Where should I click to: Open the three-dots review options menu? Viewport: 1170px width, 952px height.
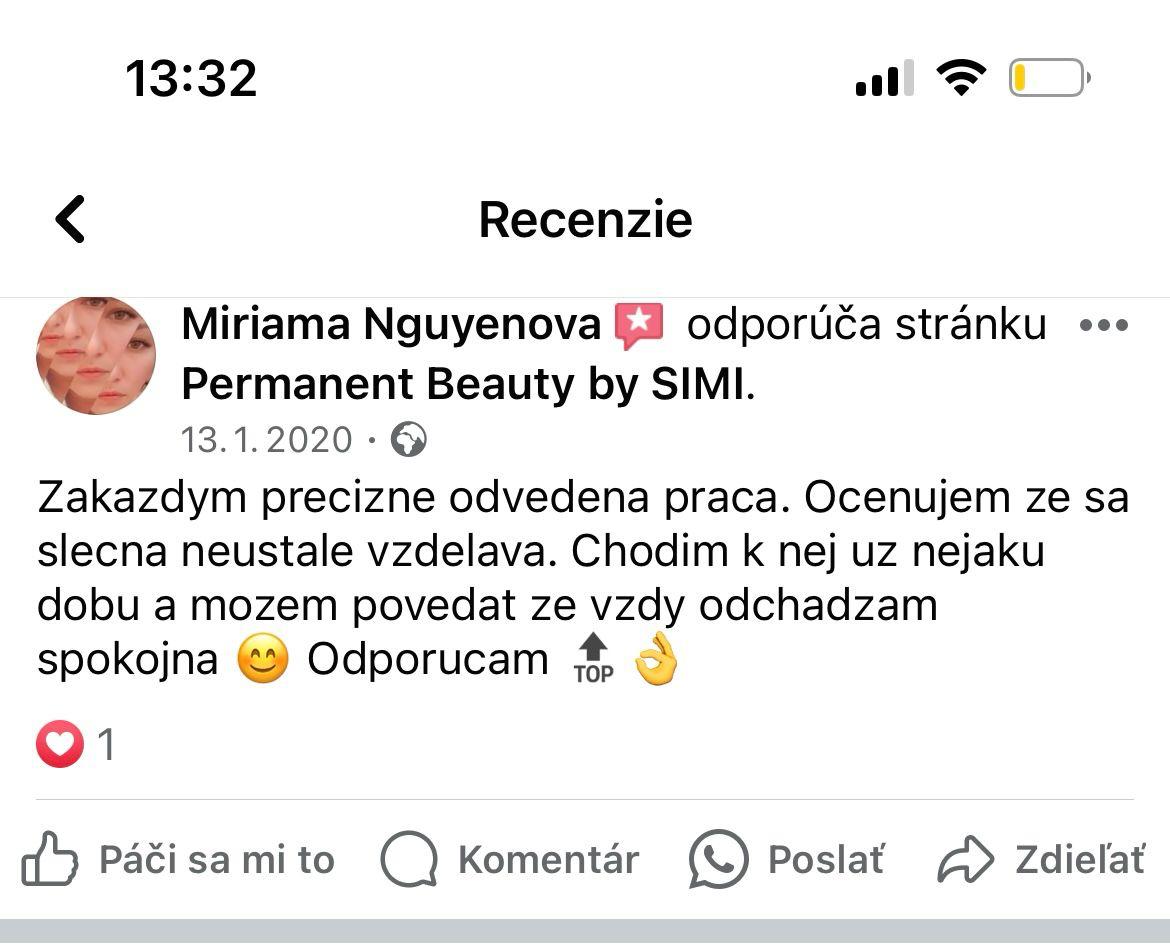[1104, 326]
